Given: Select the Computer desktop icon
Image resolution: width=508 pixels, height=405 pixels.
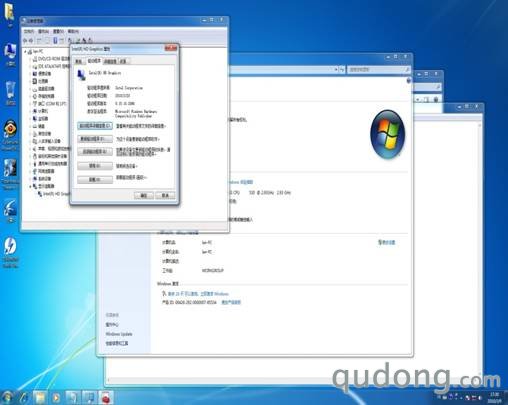Looking at the screenshot, I should click(x=10, y=54).
